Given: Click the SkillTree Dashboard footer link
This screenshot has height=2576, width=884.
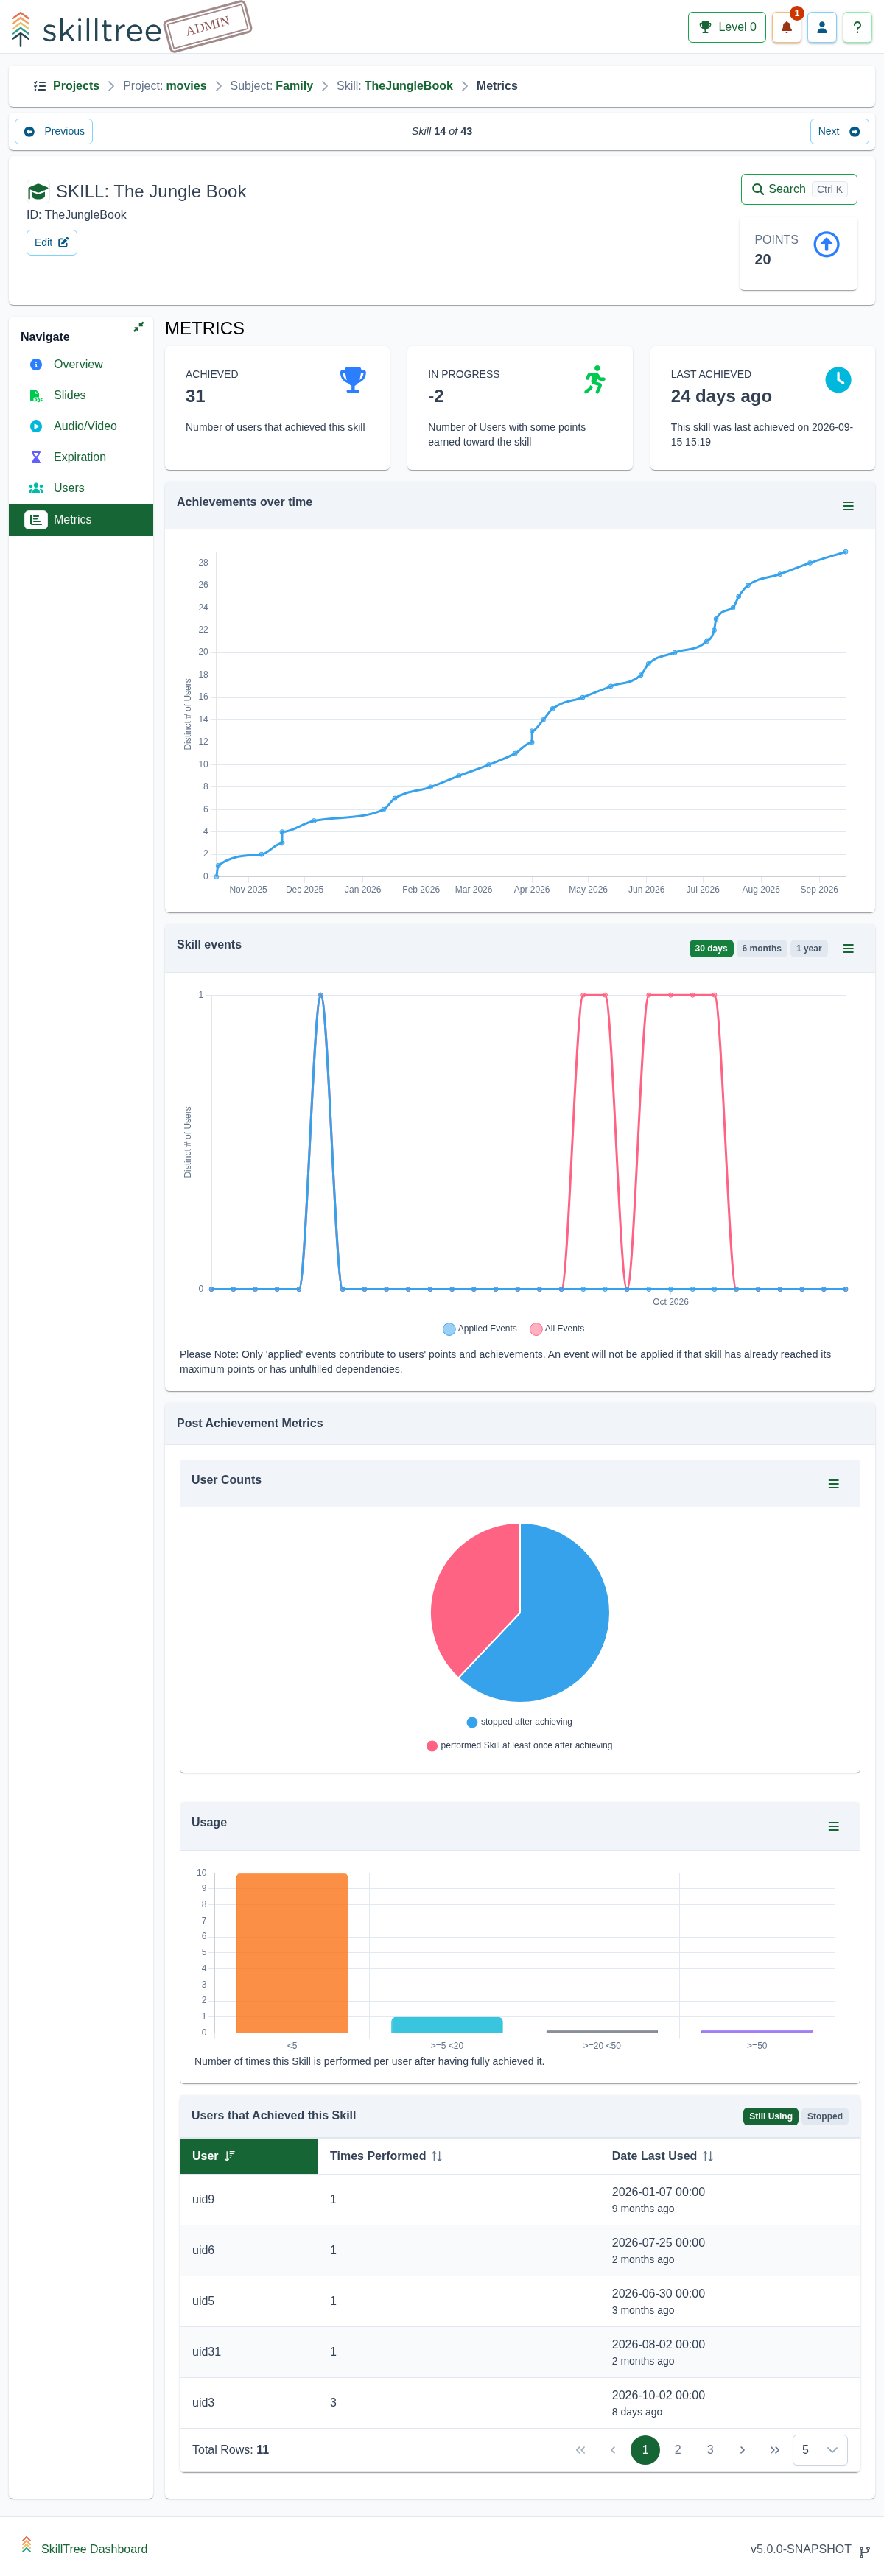Looking at the screenshot, I should tap(94, 2550).
